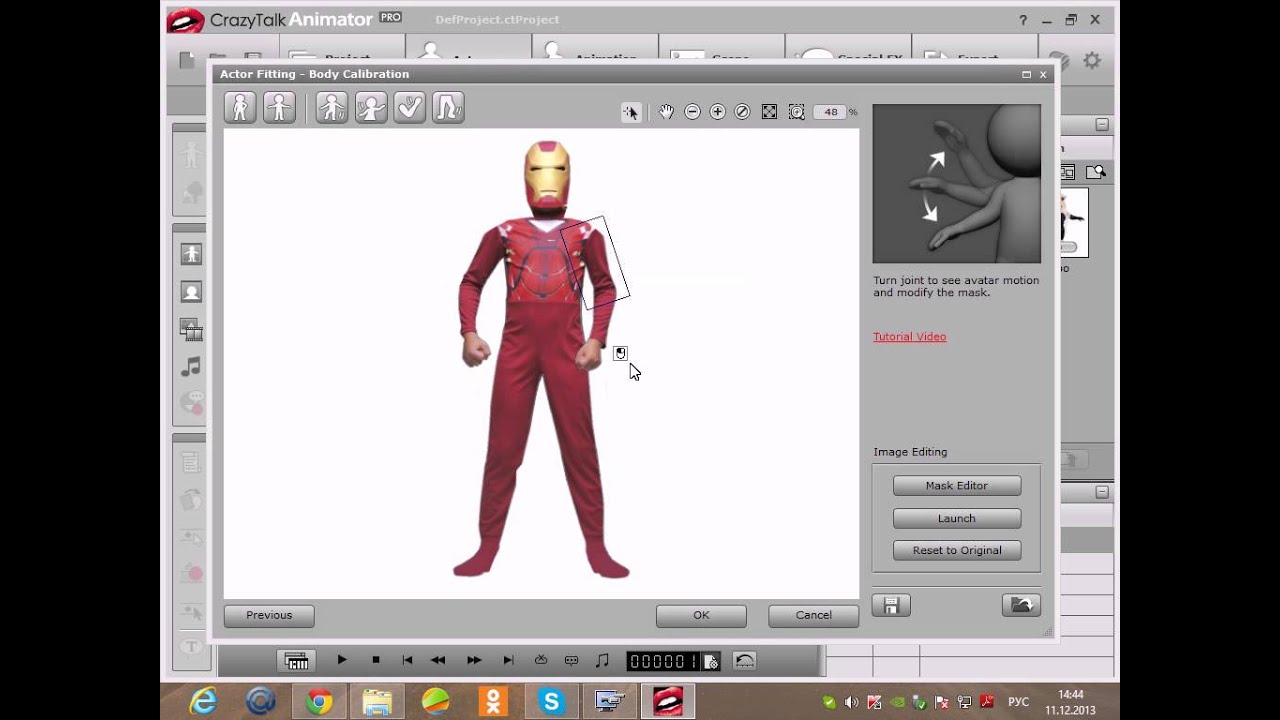Click the music note icon in left sidebar
The image size is (1280, 720).
coord(191,367)
